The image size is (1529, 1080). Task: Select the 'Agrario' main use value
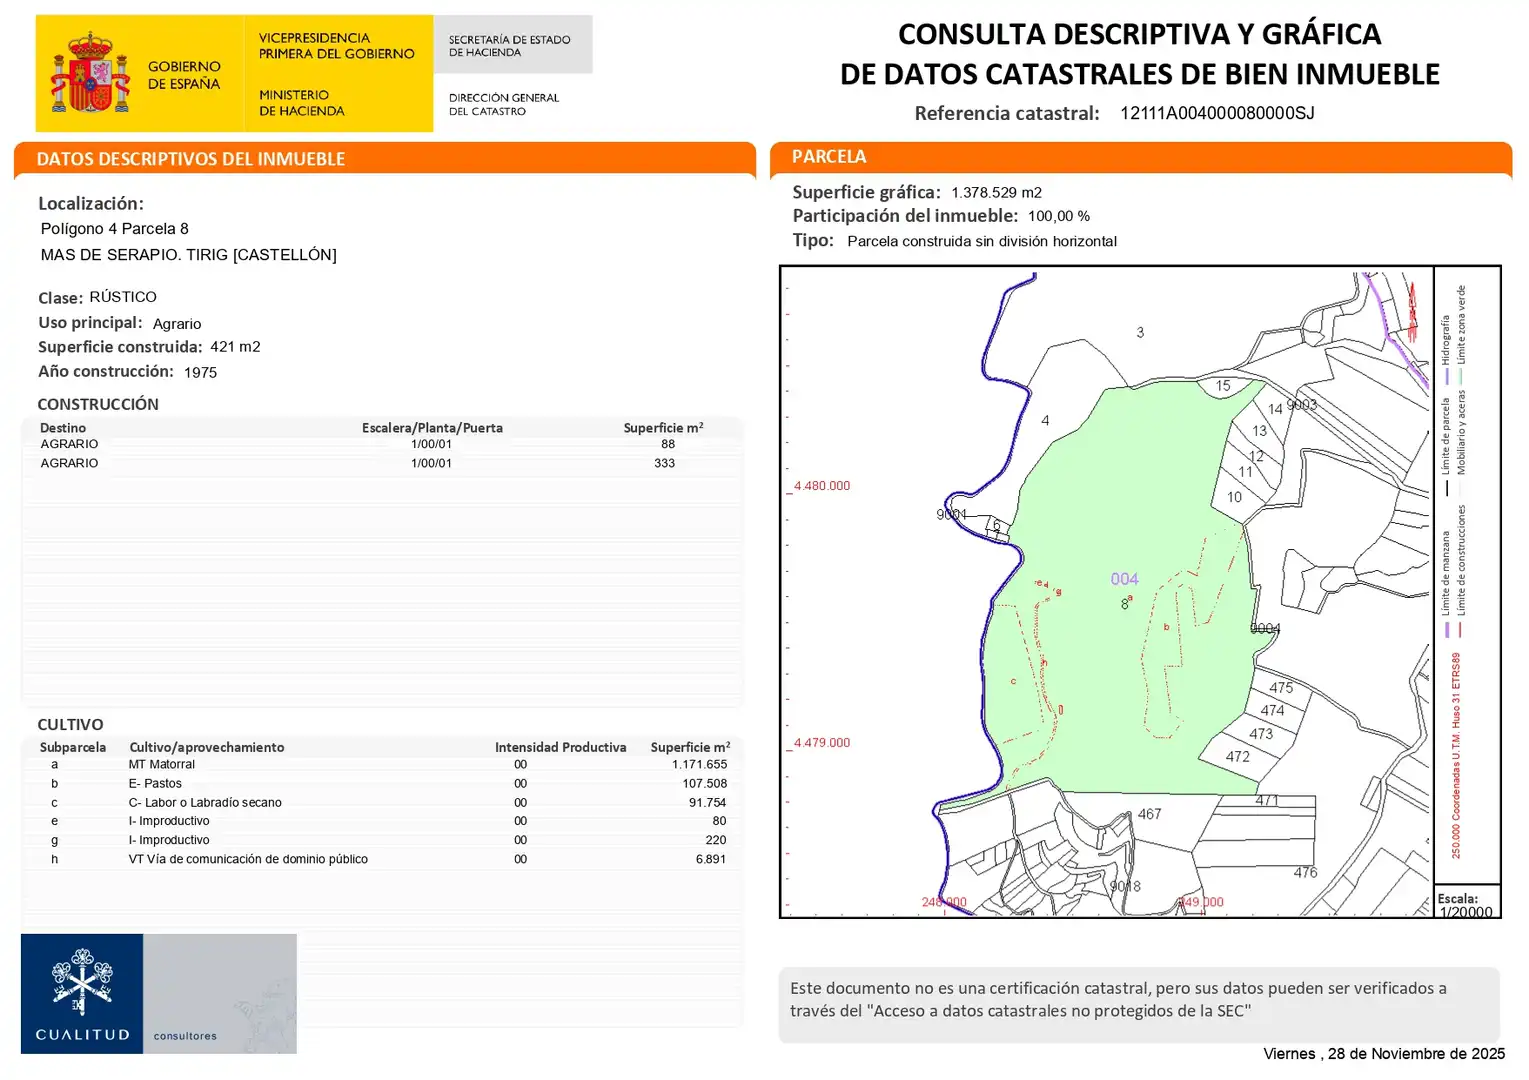point(177,324)
